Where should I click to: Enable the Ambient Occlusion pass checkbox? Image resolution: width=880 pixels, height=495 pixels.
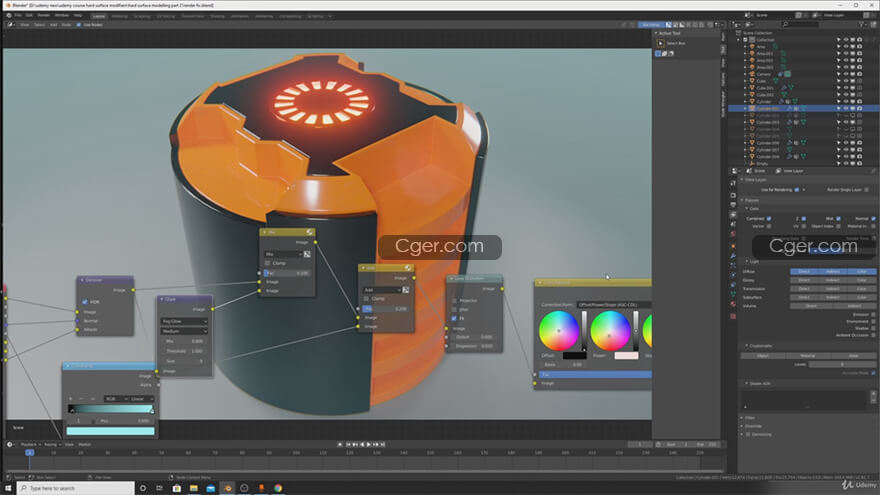(x=873, y=335)
